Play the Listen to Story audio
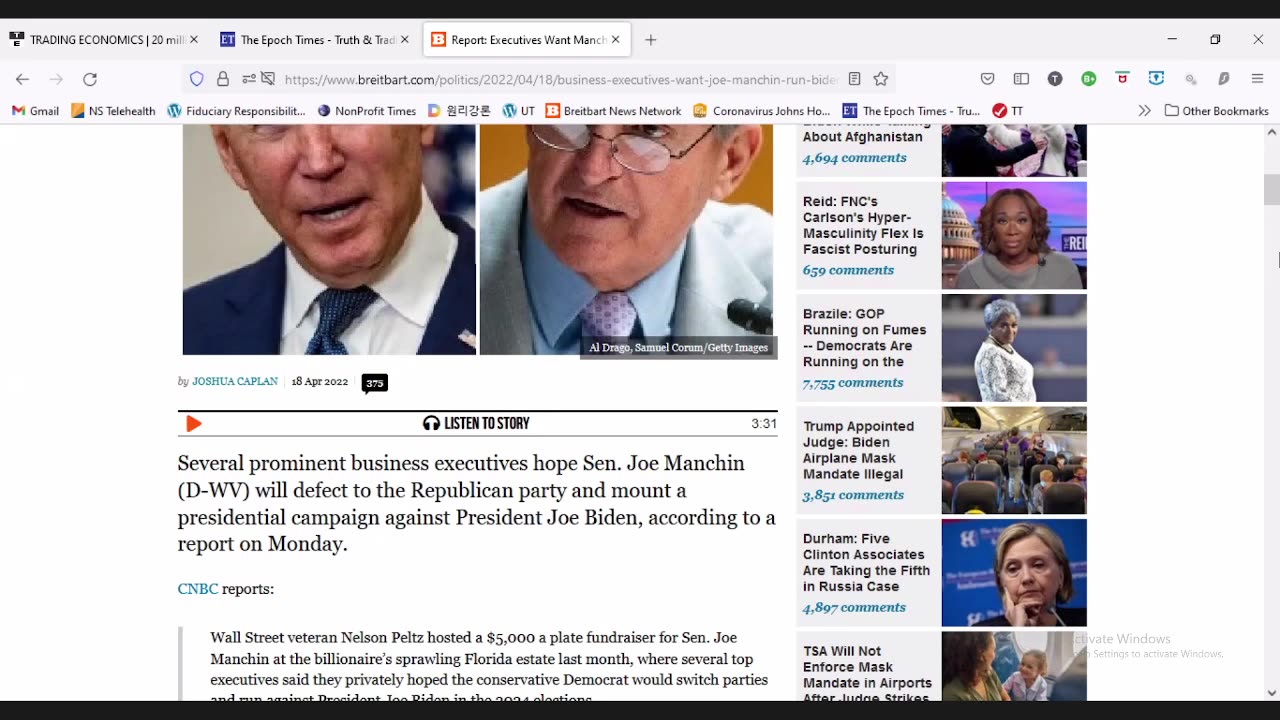The width and height of the screenshot is (1280, 720). 194,424
